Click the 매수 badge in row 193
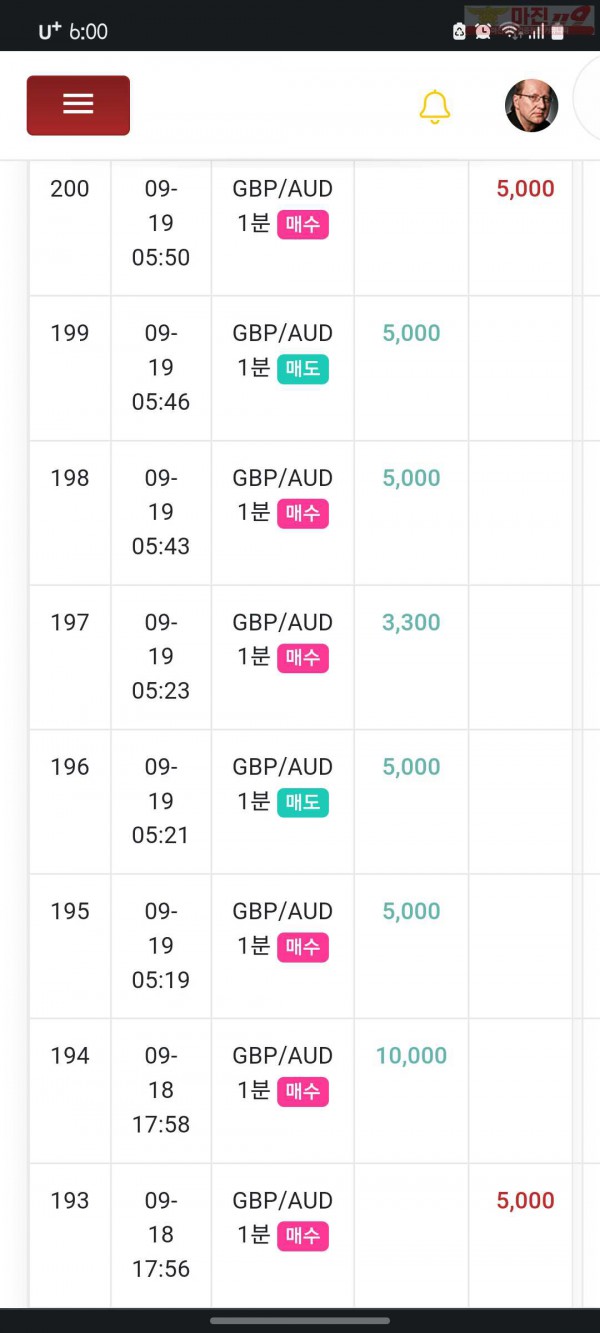The height and width of the screenshot is (1333, 600). [x=303, y=1236]
